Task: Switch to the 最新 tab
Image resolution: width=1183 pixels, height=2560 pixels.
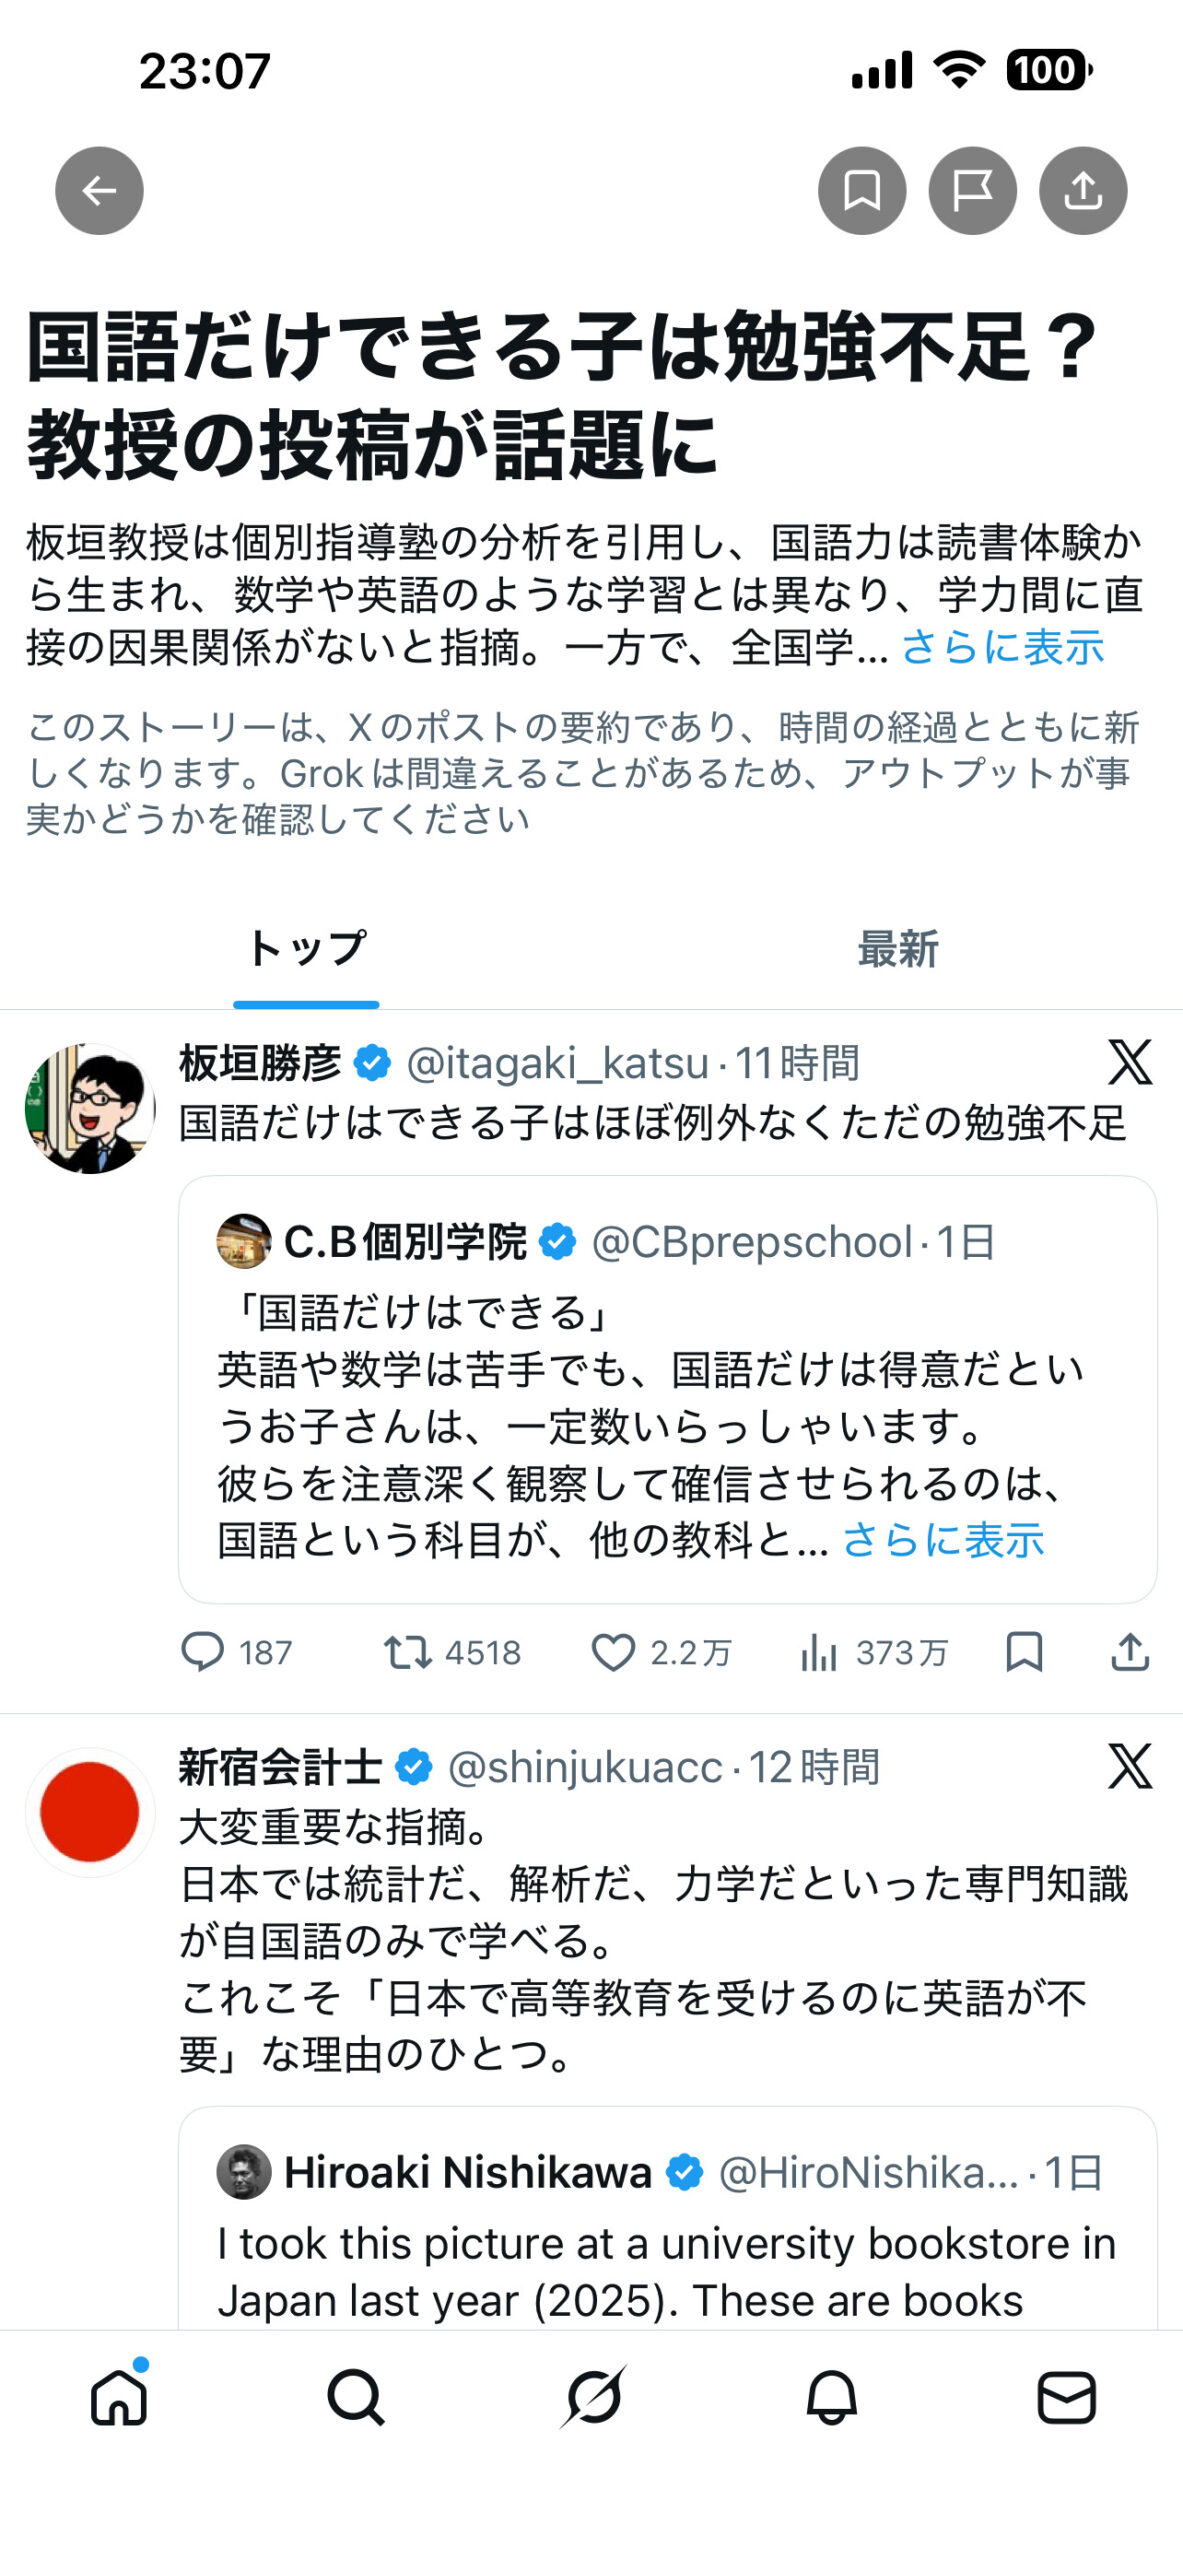Action: pyautogui.click(x=897, y=949)
